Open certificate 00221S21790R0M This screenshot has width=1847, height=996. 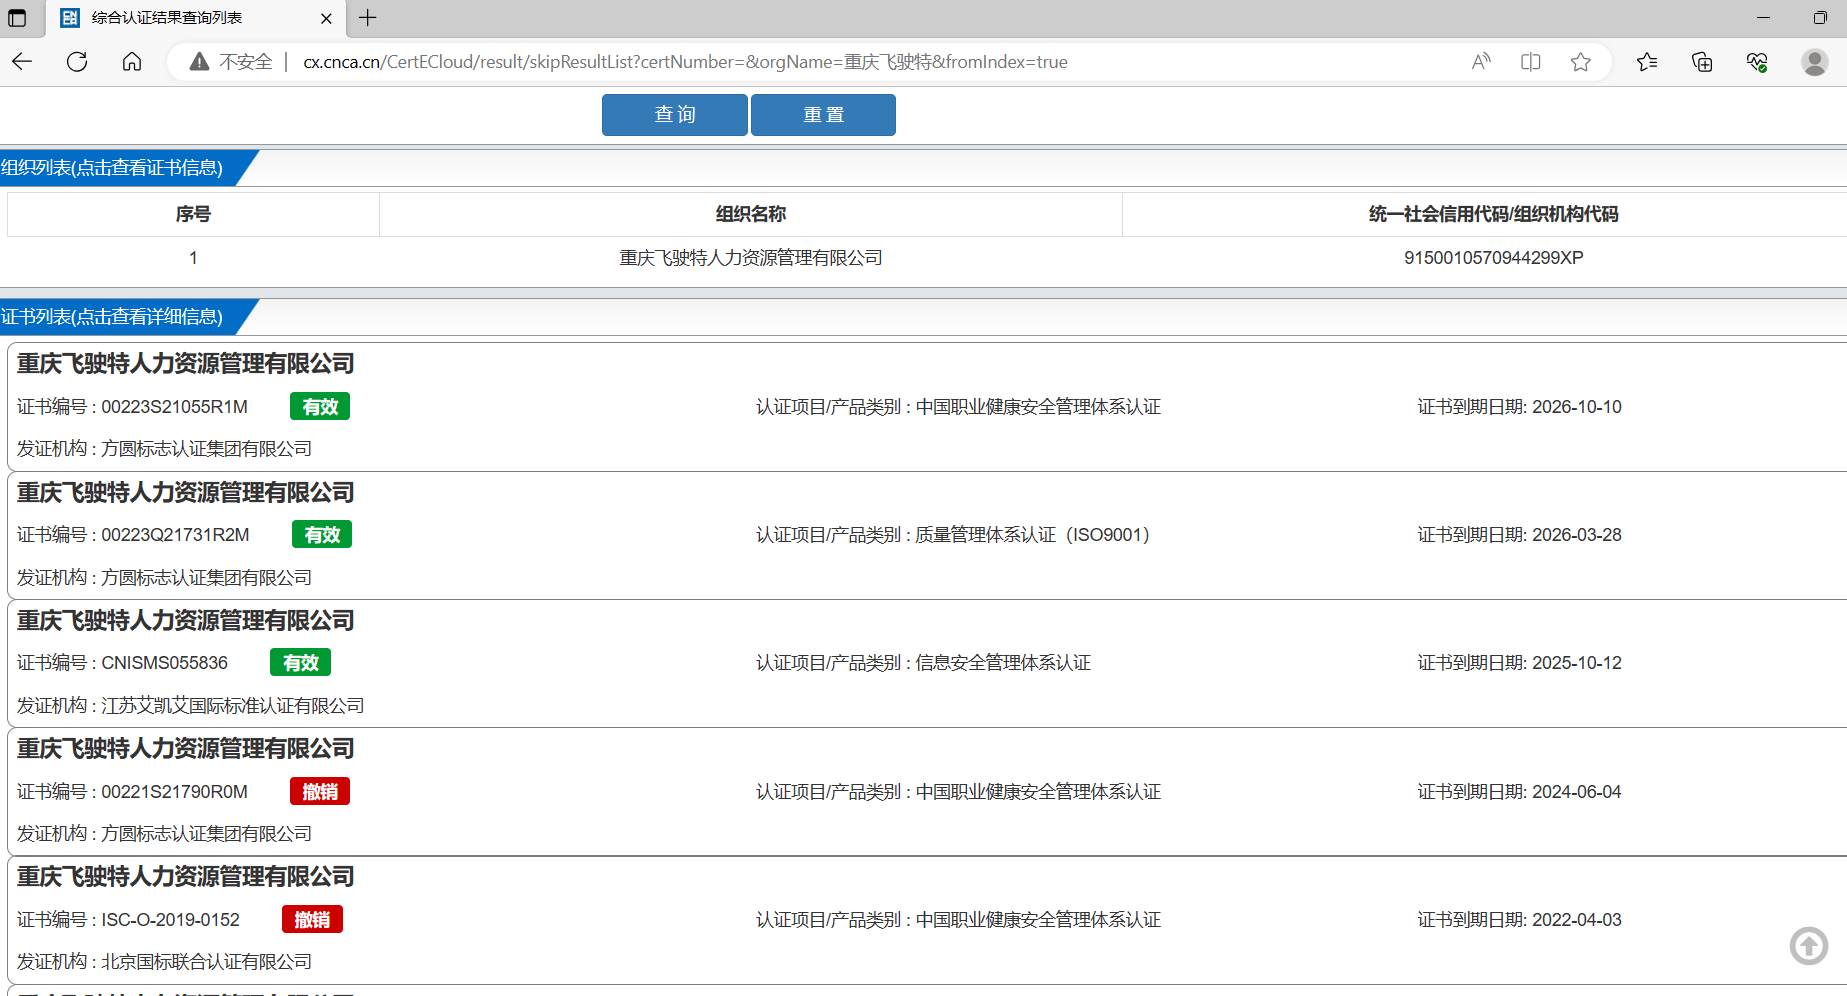(x=174, y=792)
